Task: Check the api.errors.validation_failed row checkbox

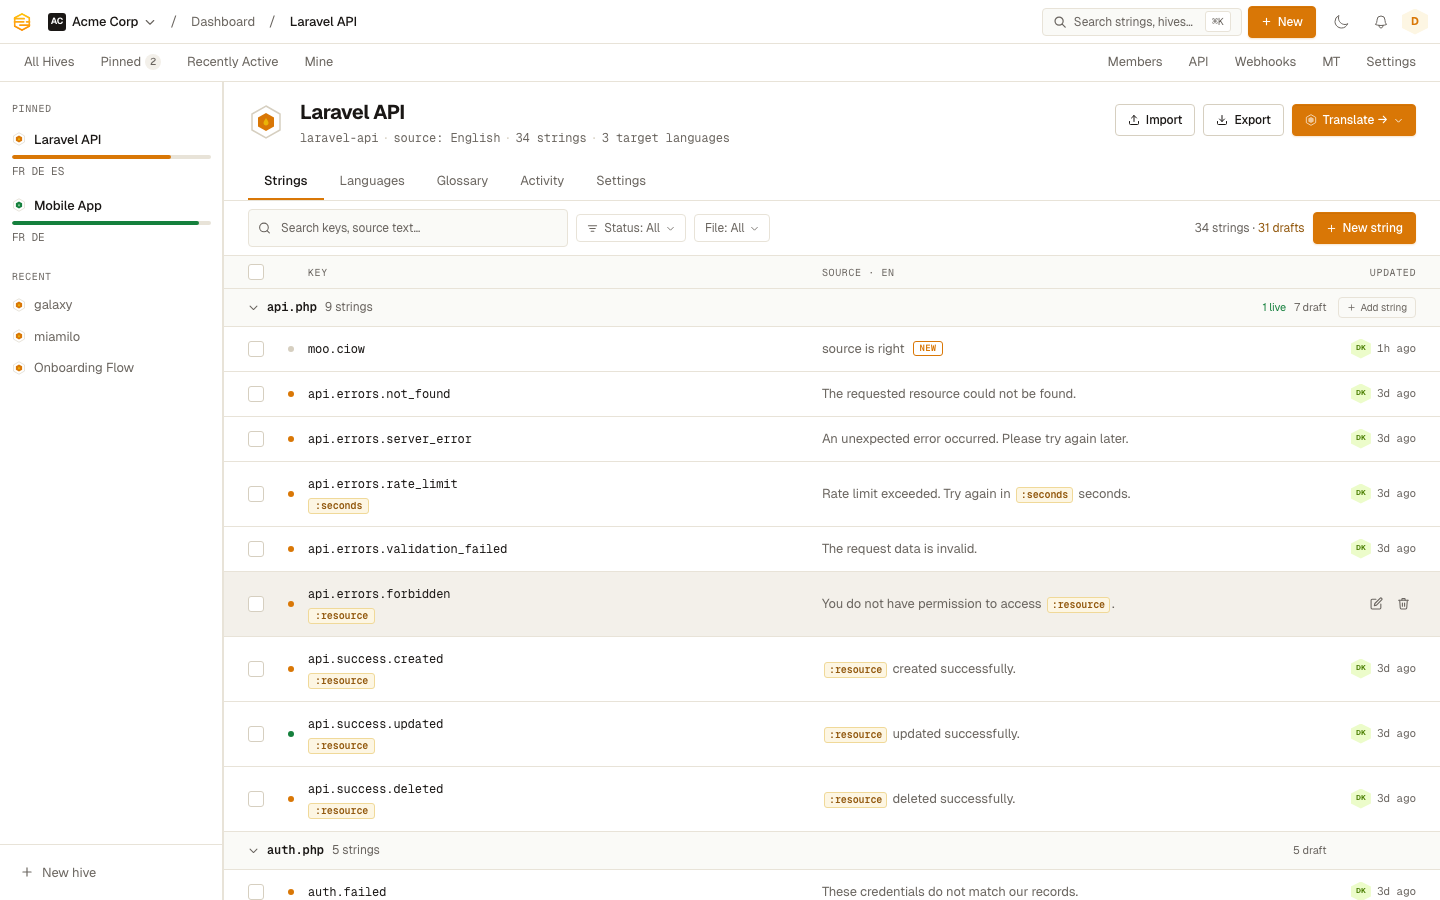Action: (x=256, y=549)
